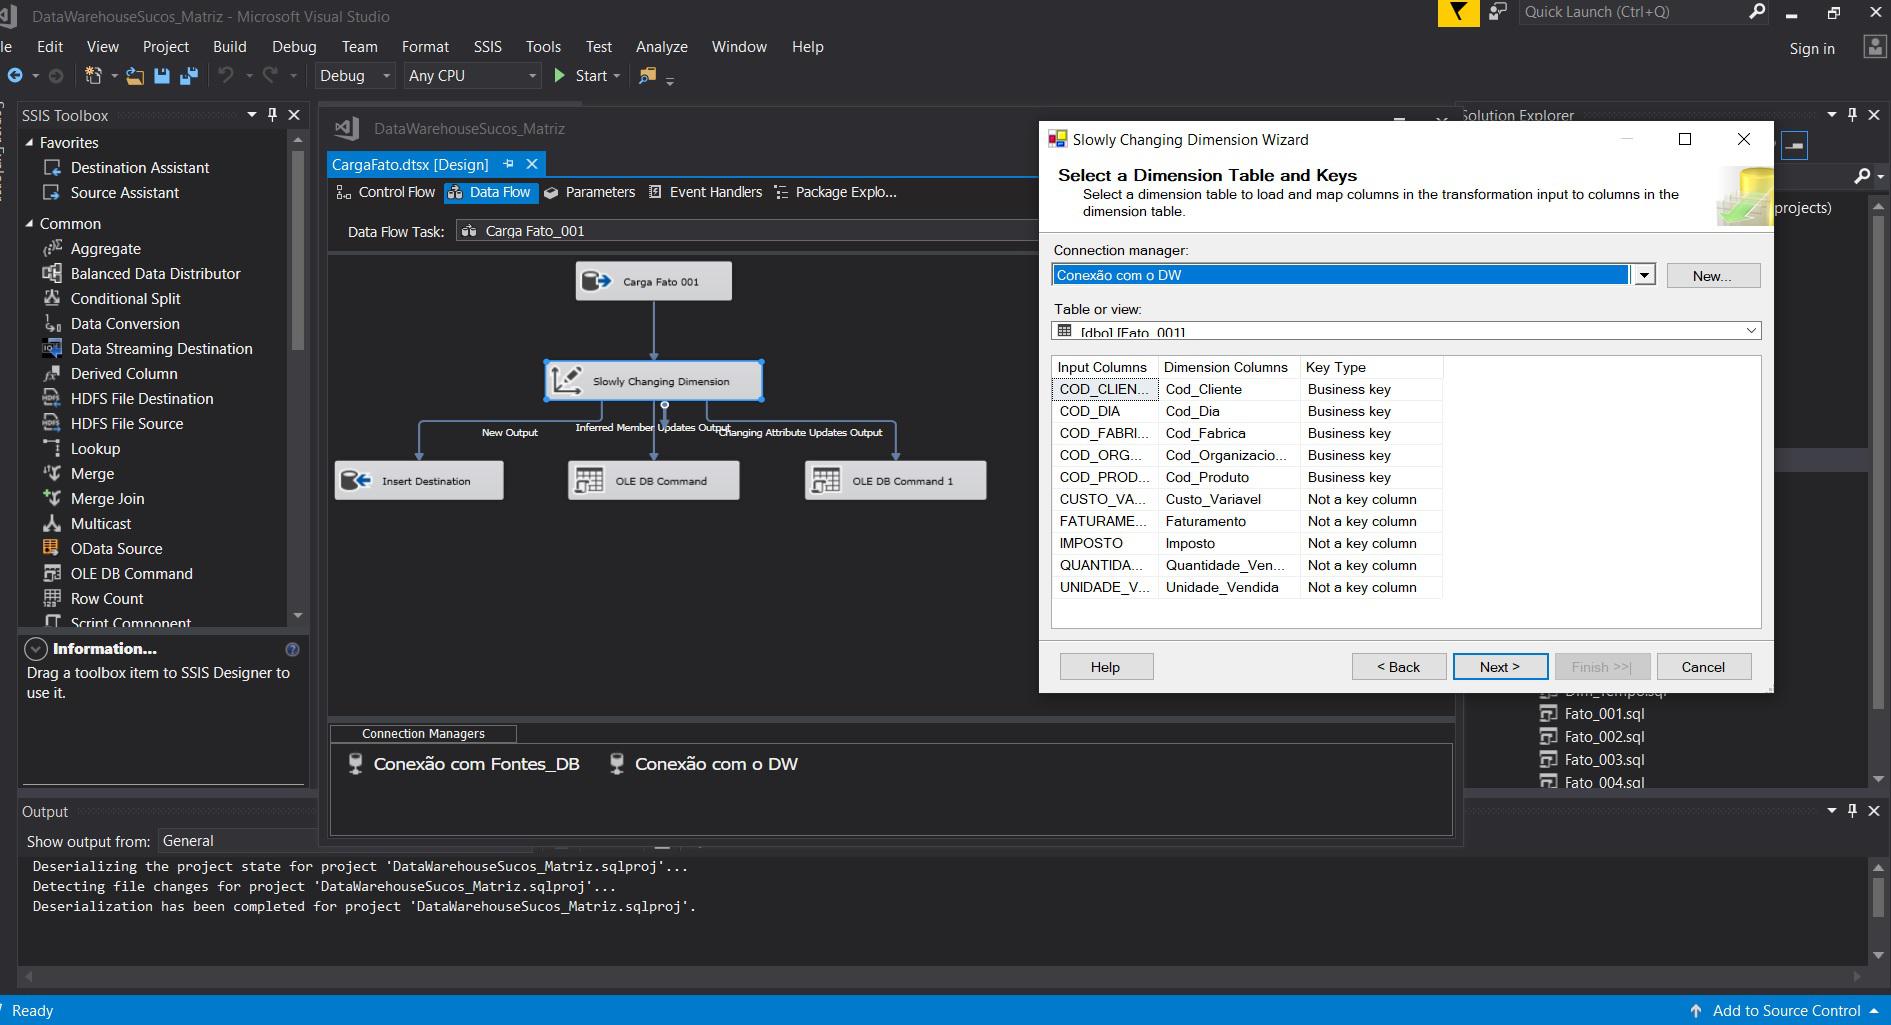The image size is (1891, 1025).
Task: Collapse the Favorites toolbox group
Action: coord(29,143)
